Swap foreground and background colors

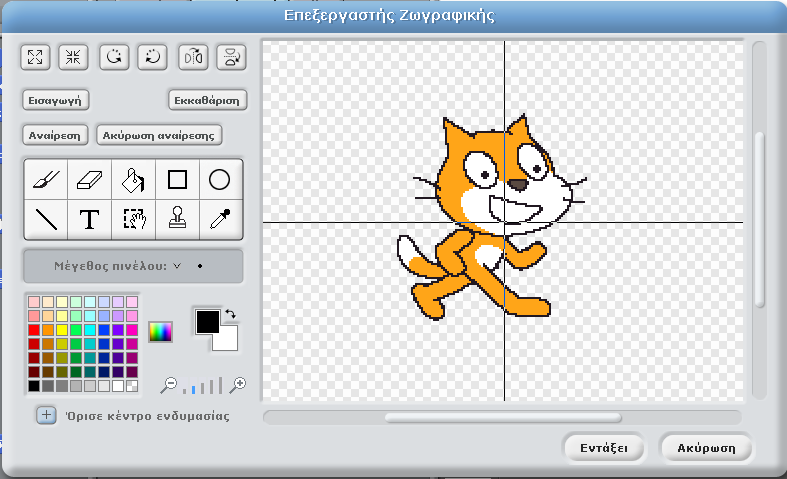point(230,314)
